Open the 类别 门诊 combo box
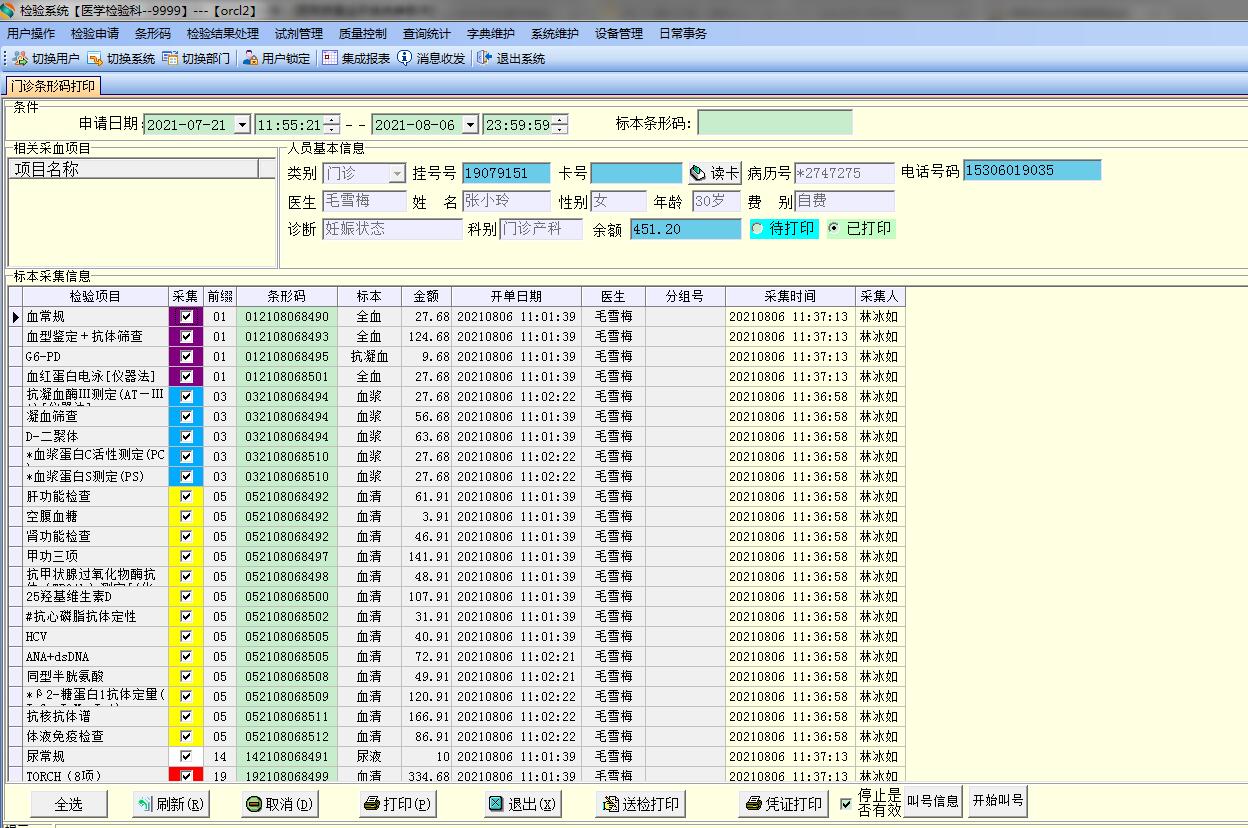1248x828 pixels. coord(397,174)
